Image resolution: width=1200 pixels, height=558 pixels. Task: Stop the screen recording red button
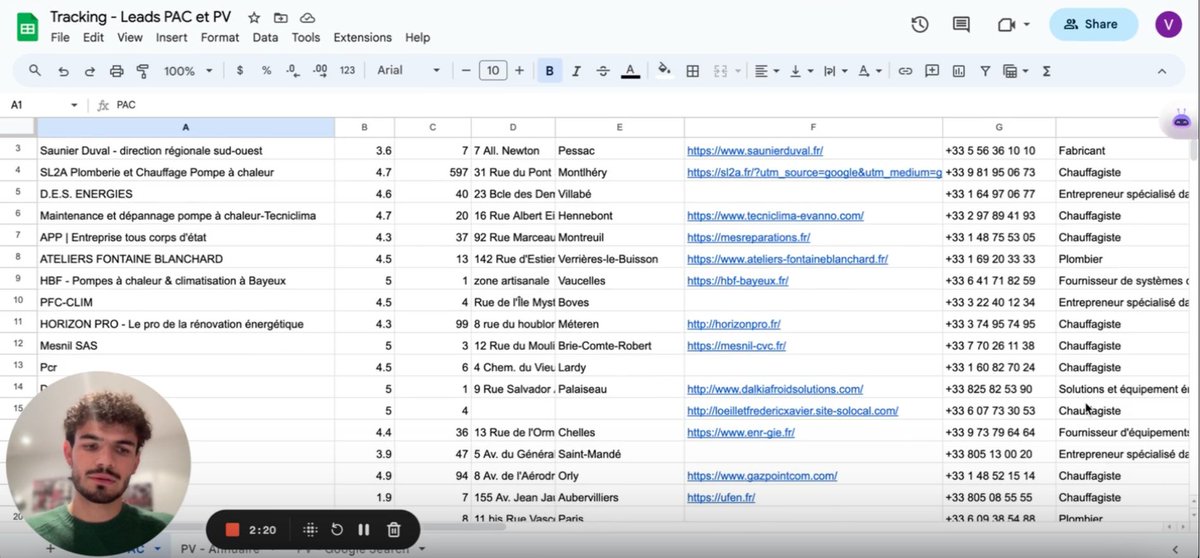click(x=232, y=529)
